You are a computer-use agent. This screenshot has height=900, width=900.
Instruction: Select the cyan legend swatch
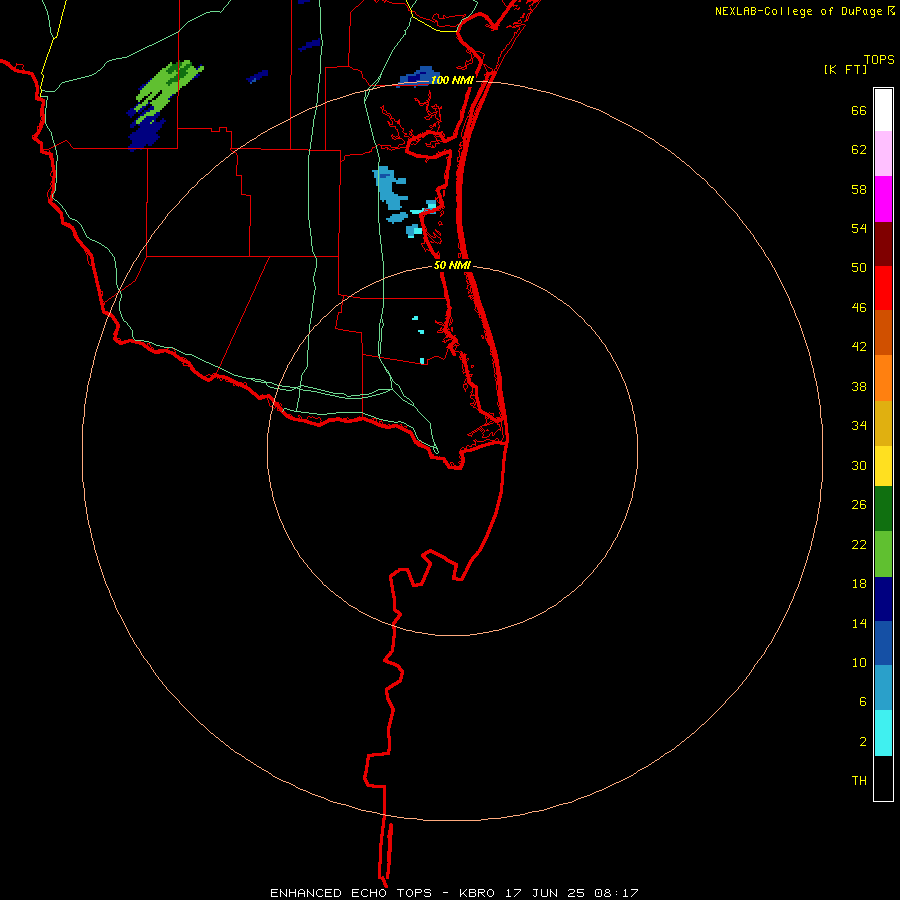[883, 732]
